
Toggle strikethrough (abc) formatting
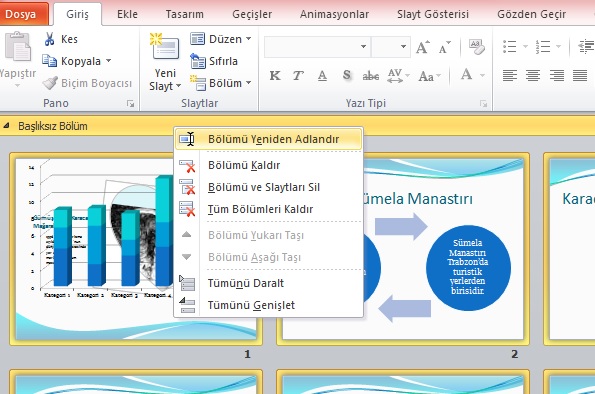coord(370,76)
